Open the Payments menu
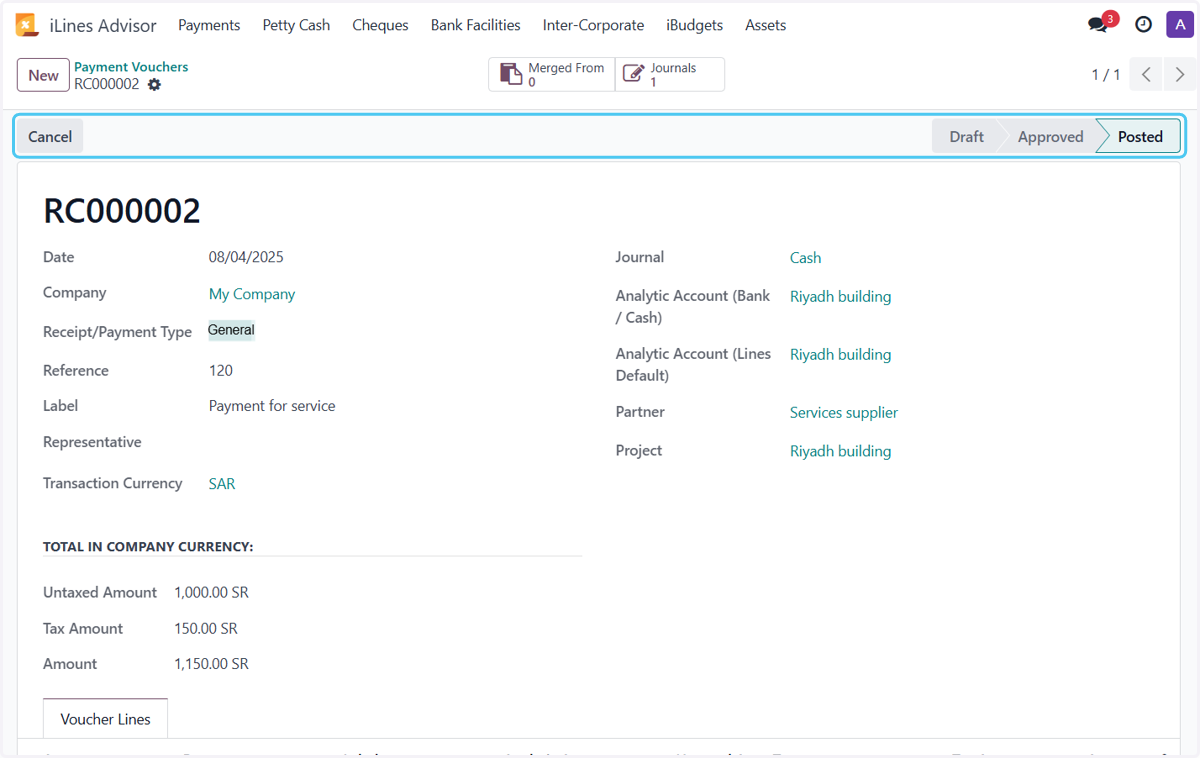 209,25
